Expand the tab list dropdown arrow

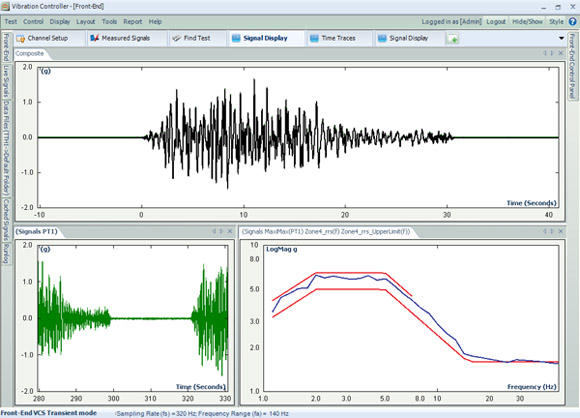tap(561, 38)
